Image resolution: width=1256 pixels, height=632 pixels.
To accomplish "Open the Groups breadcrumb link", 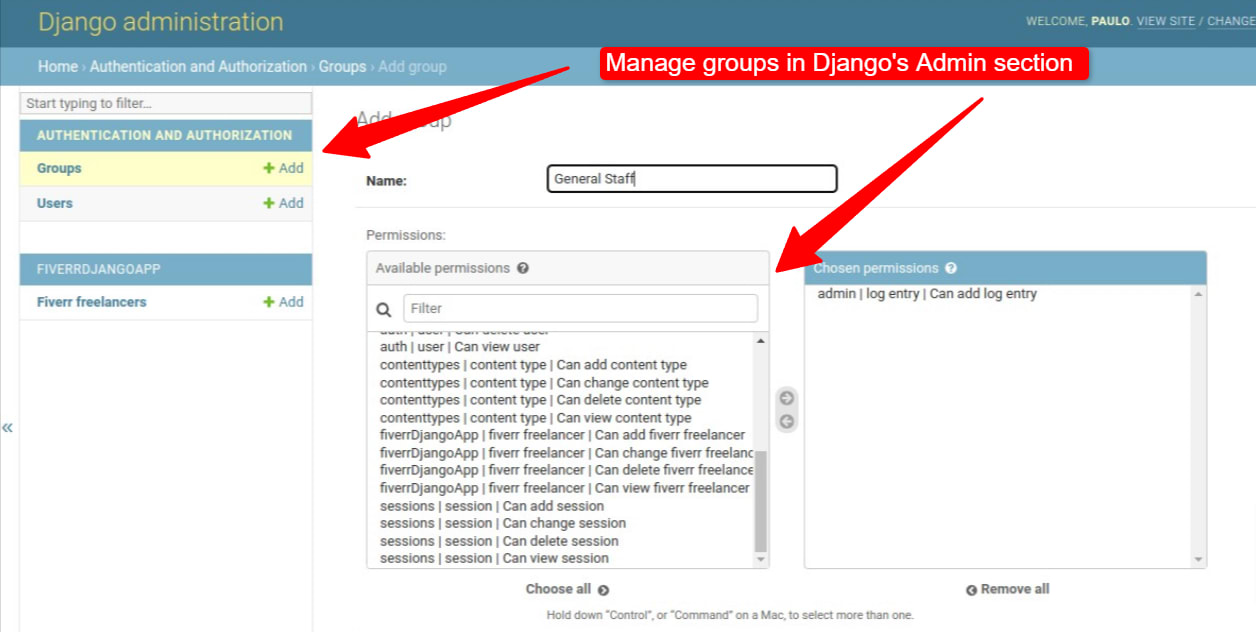I will click(342, 66).
